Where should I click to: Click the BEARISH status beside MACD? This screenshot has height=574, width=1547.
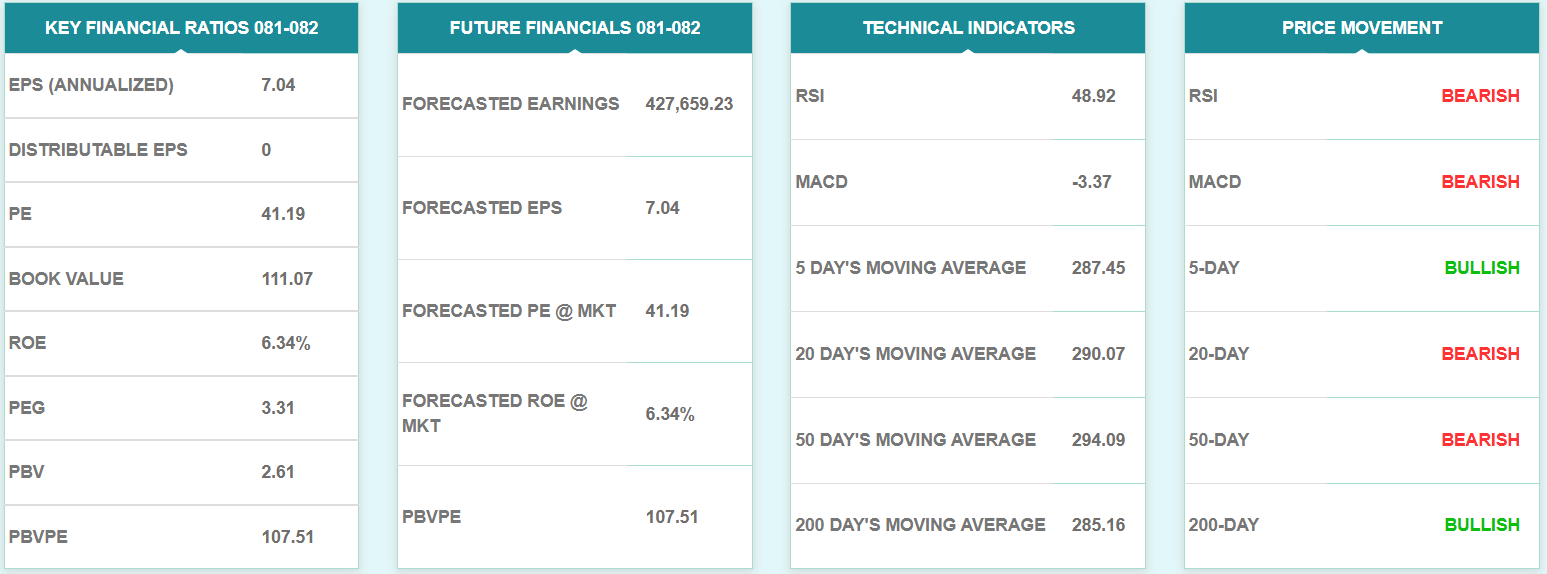pos(1480,182)
